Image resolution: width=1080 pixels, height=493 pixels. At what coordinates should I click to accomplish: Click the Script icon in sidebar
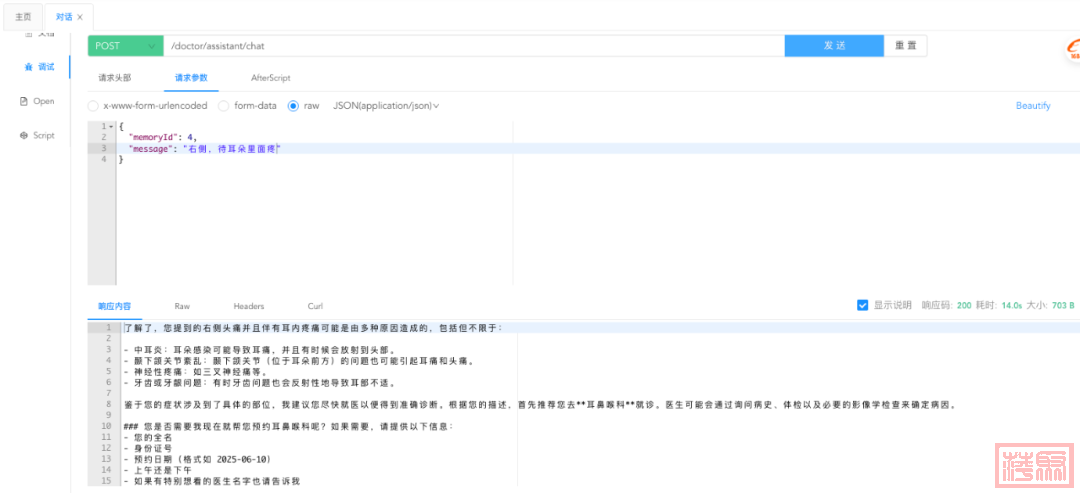(x=24, y=135)
